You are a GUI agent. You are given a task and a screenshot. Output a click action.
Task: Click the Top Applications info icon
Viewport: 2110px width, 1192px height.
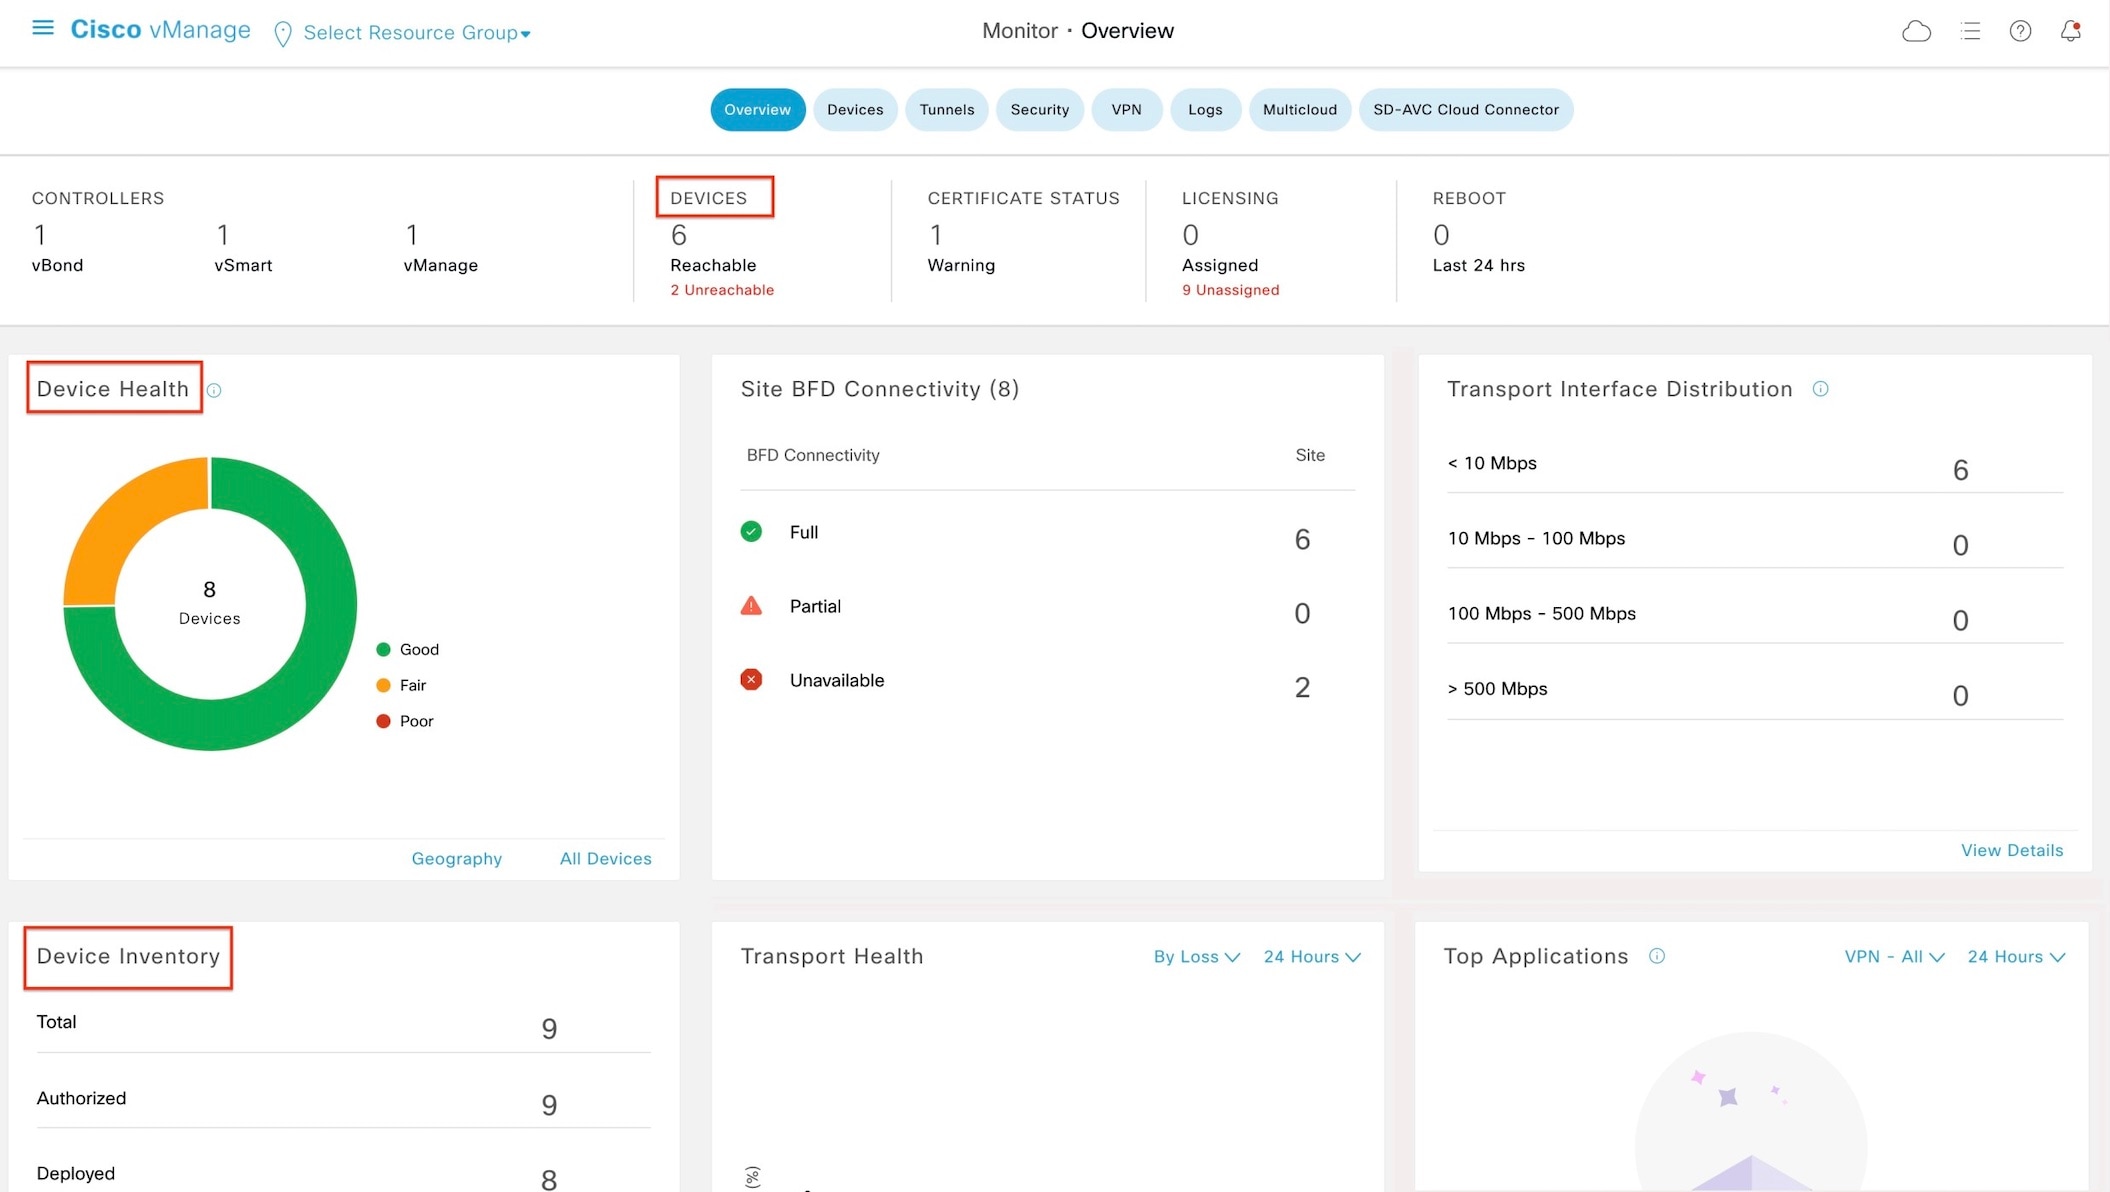[1657, 956]
